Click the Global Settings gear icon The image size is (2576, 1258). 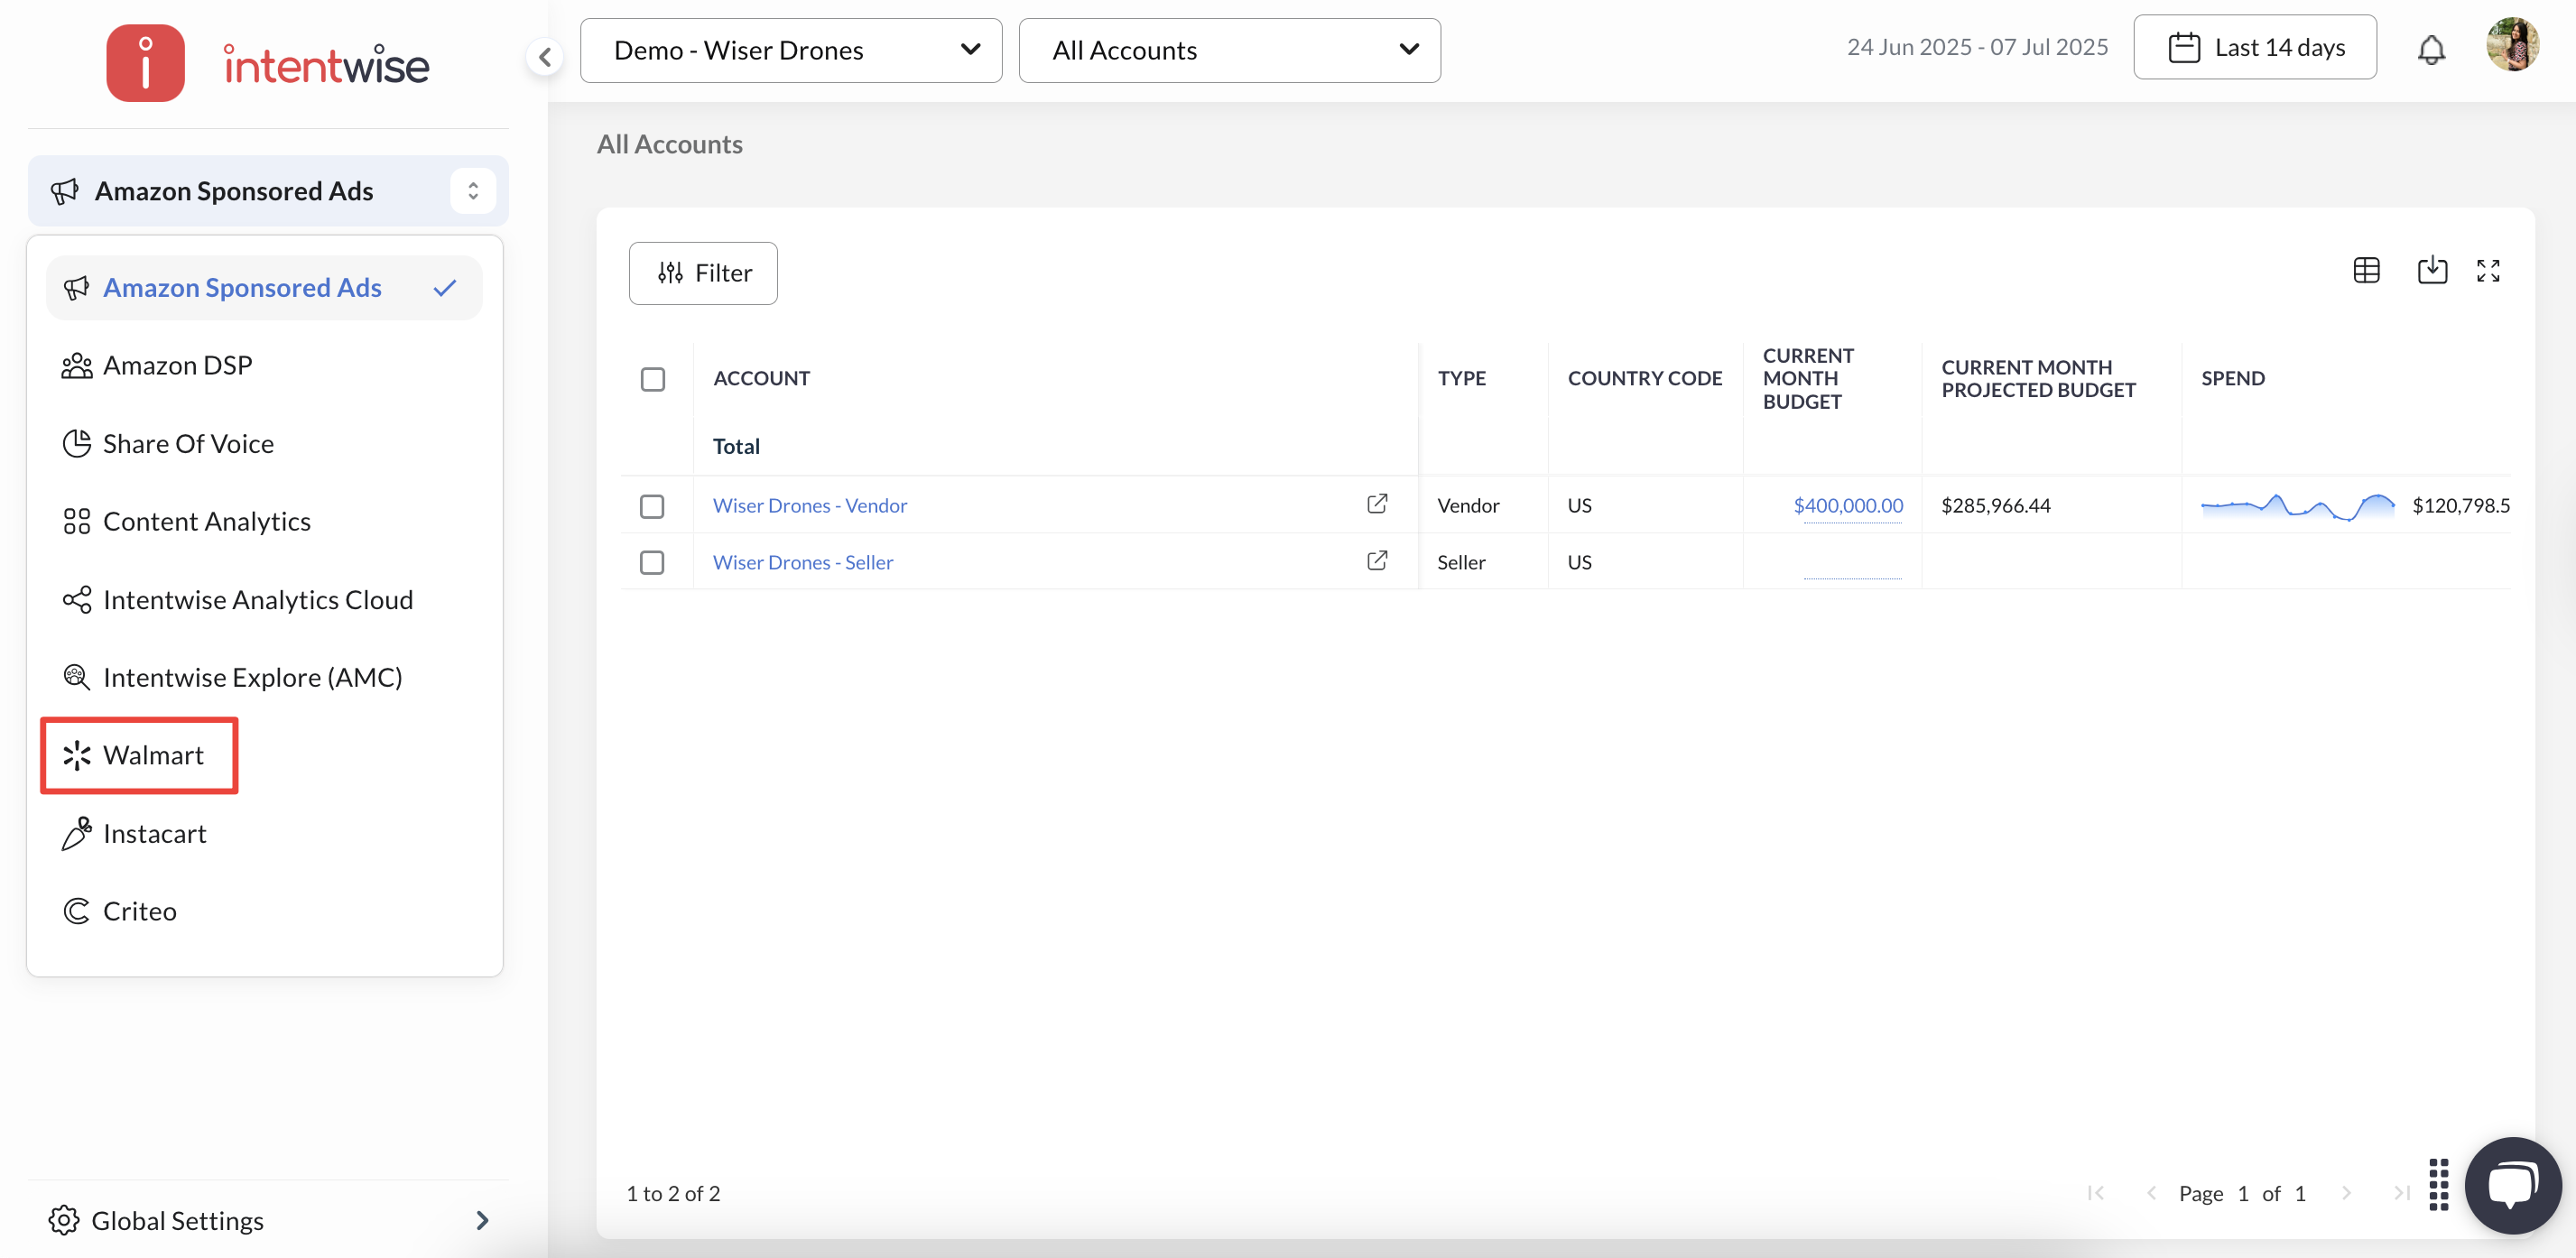point(64,1220)
